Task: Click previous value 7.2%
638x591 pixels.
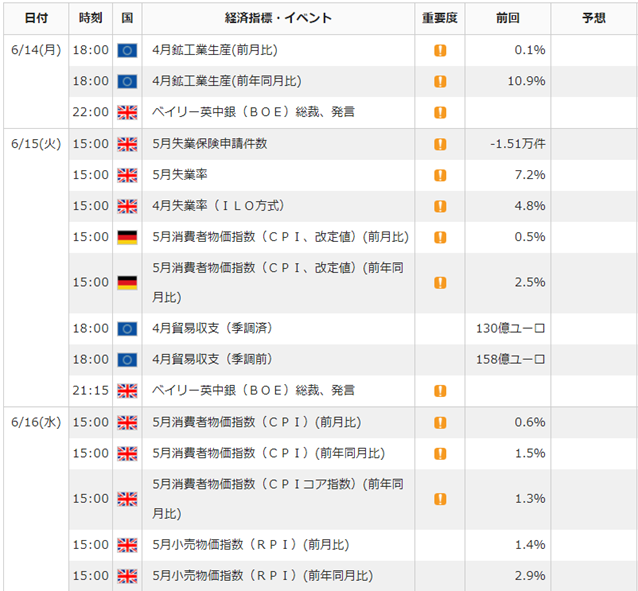Action: 530,175
